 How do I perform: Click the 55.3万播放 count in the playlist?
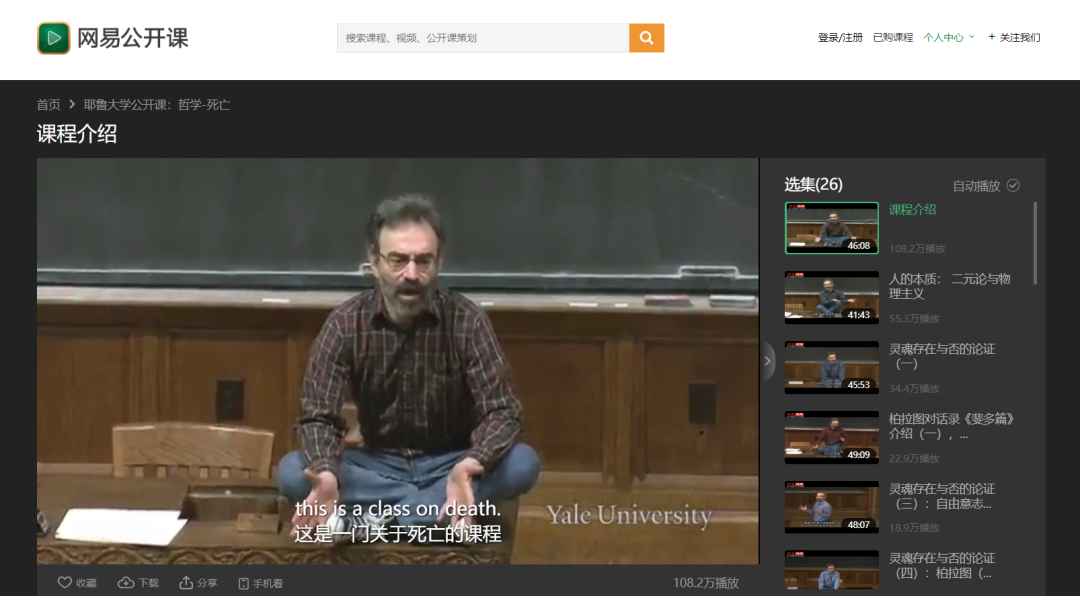click(x=914, y=318)
